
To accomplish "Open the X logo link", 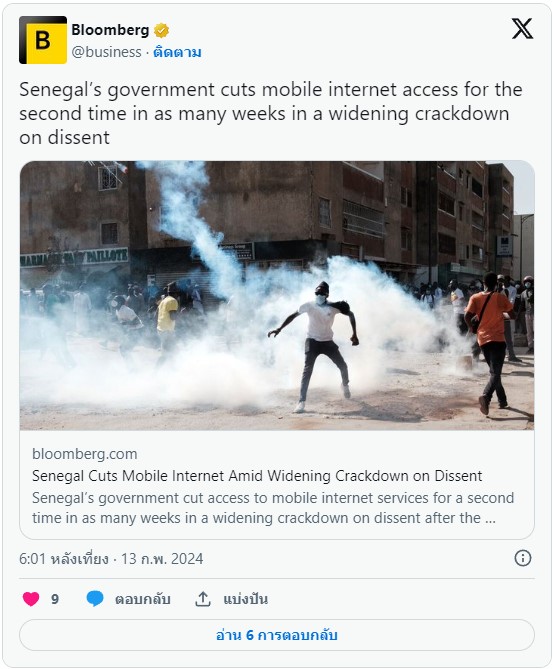I will point(522,29).
